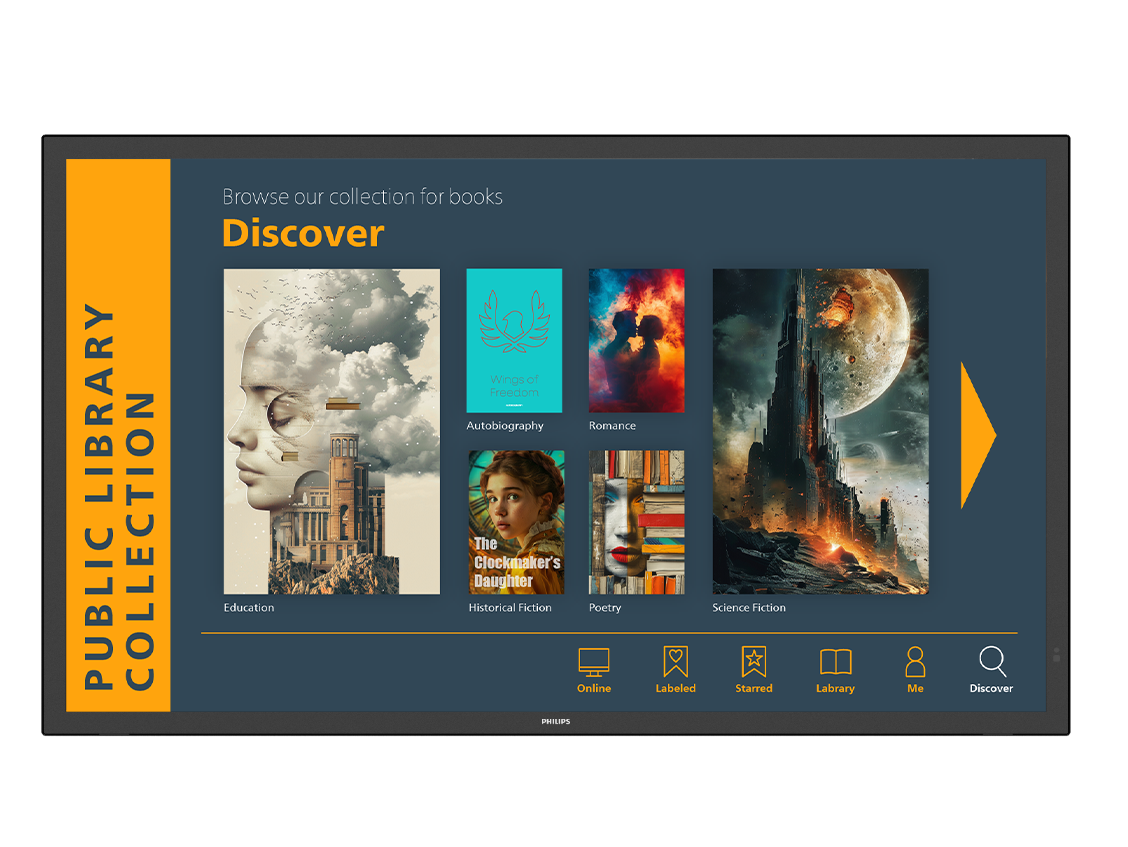Image resolution: width=1128 pixels, height=847 pixels.
Task: Open the Poetry book cover
Action: [x=636, y=522]
